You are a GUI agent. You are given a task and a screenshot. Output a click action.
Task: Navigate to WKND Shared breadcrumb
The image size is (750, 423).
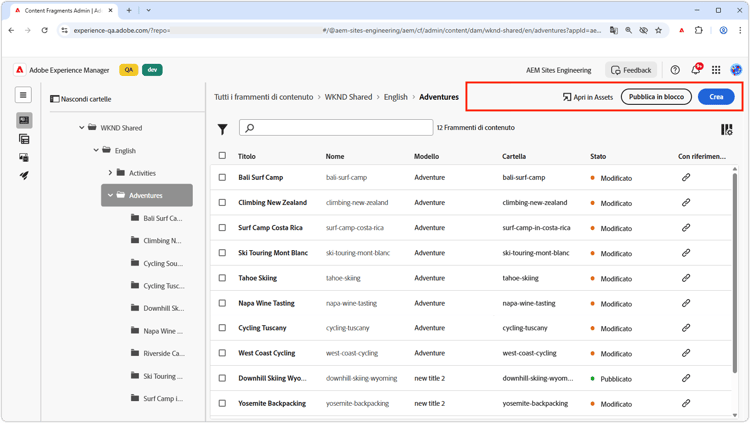[348, 97]
